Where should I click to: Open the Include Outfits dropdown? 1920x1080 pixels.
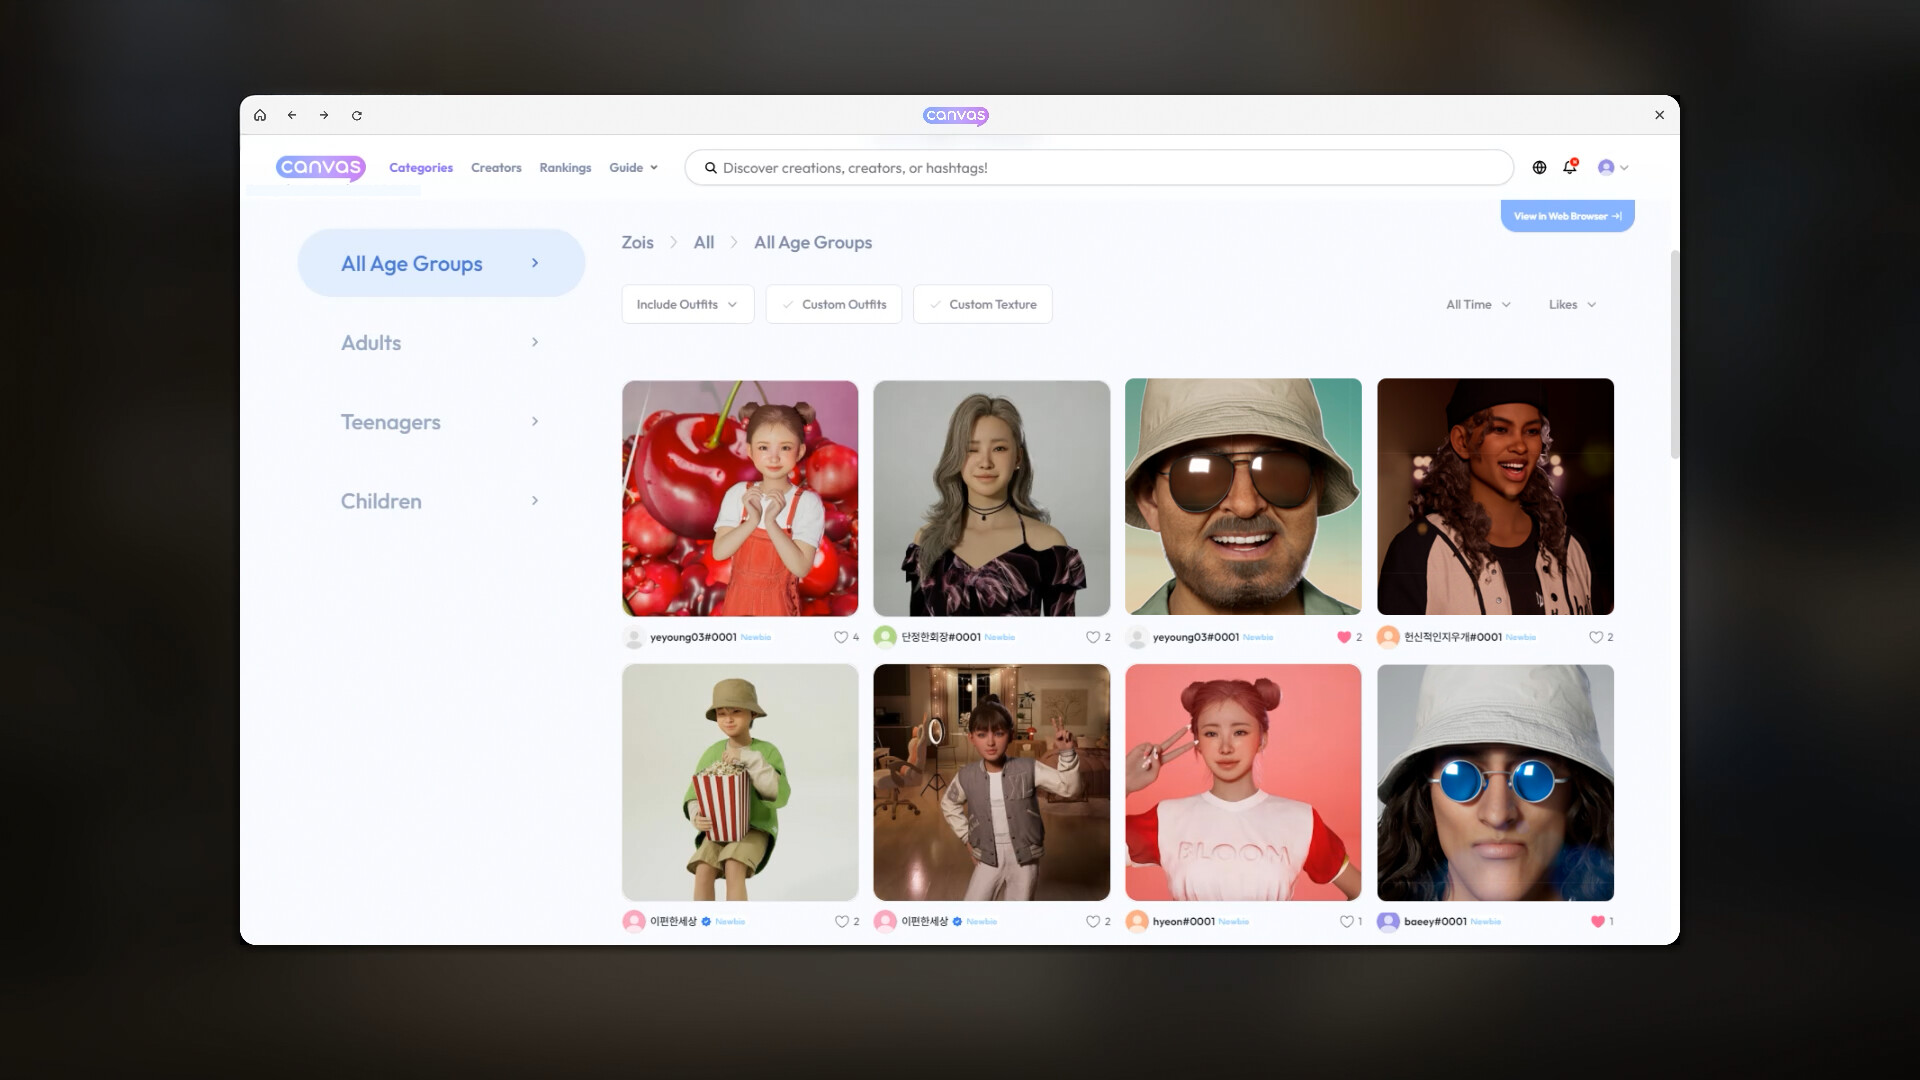687,304
